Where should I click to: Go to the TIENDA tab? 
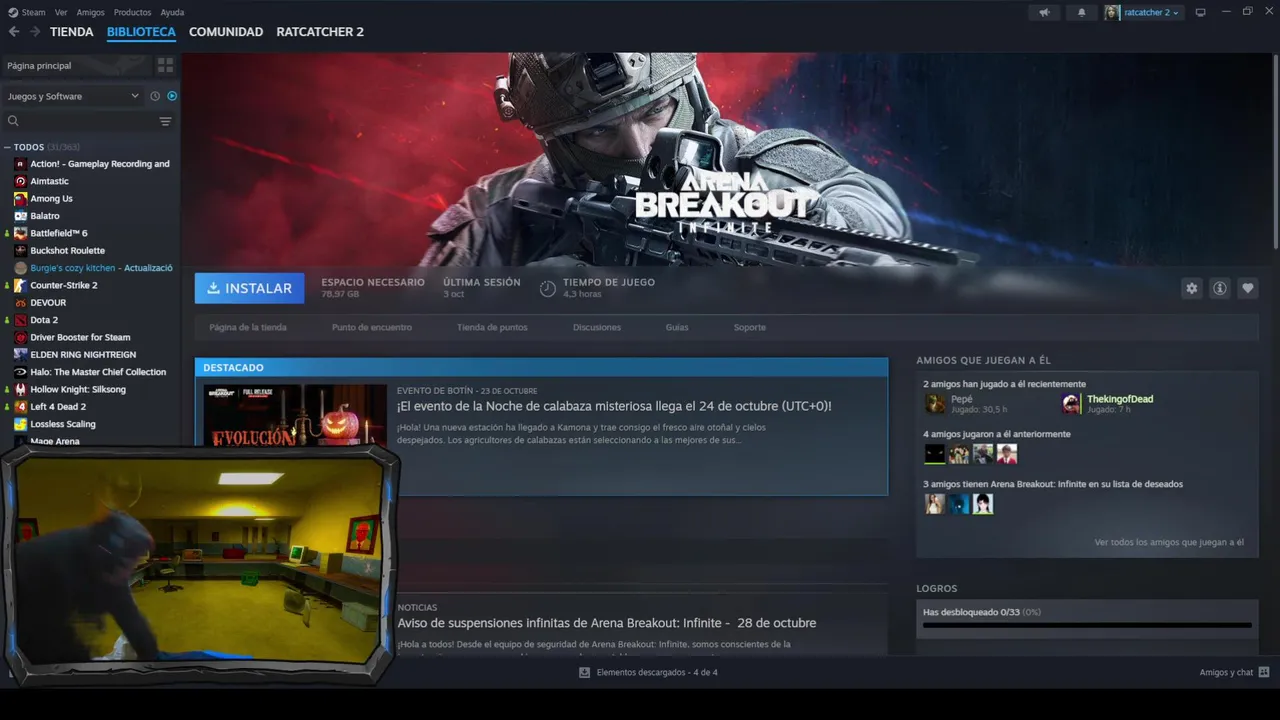[x=71, y=32]
